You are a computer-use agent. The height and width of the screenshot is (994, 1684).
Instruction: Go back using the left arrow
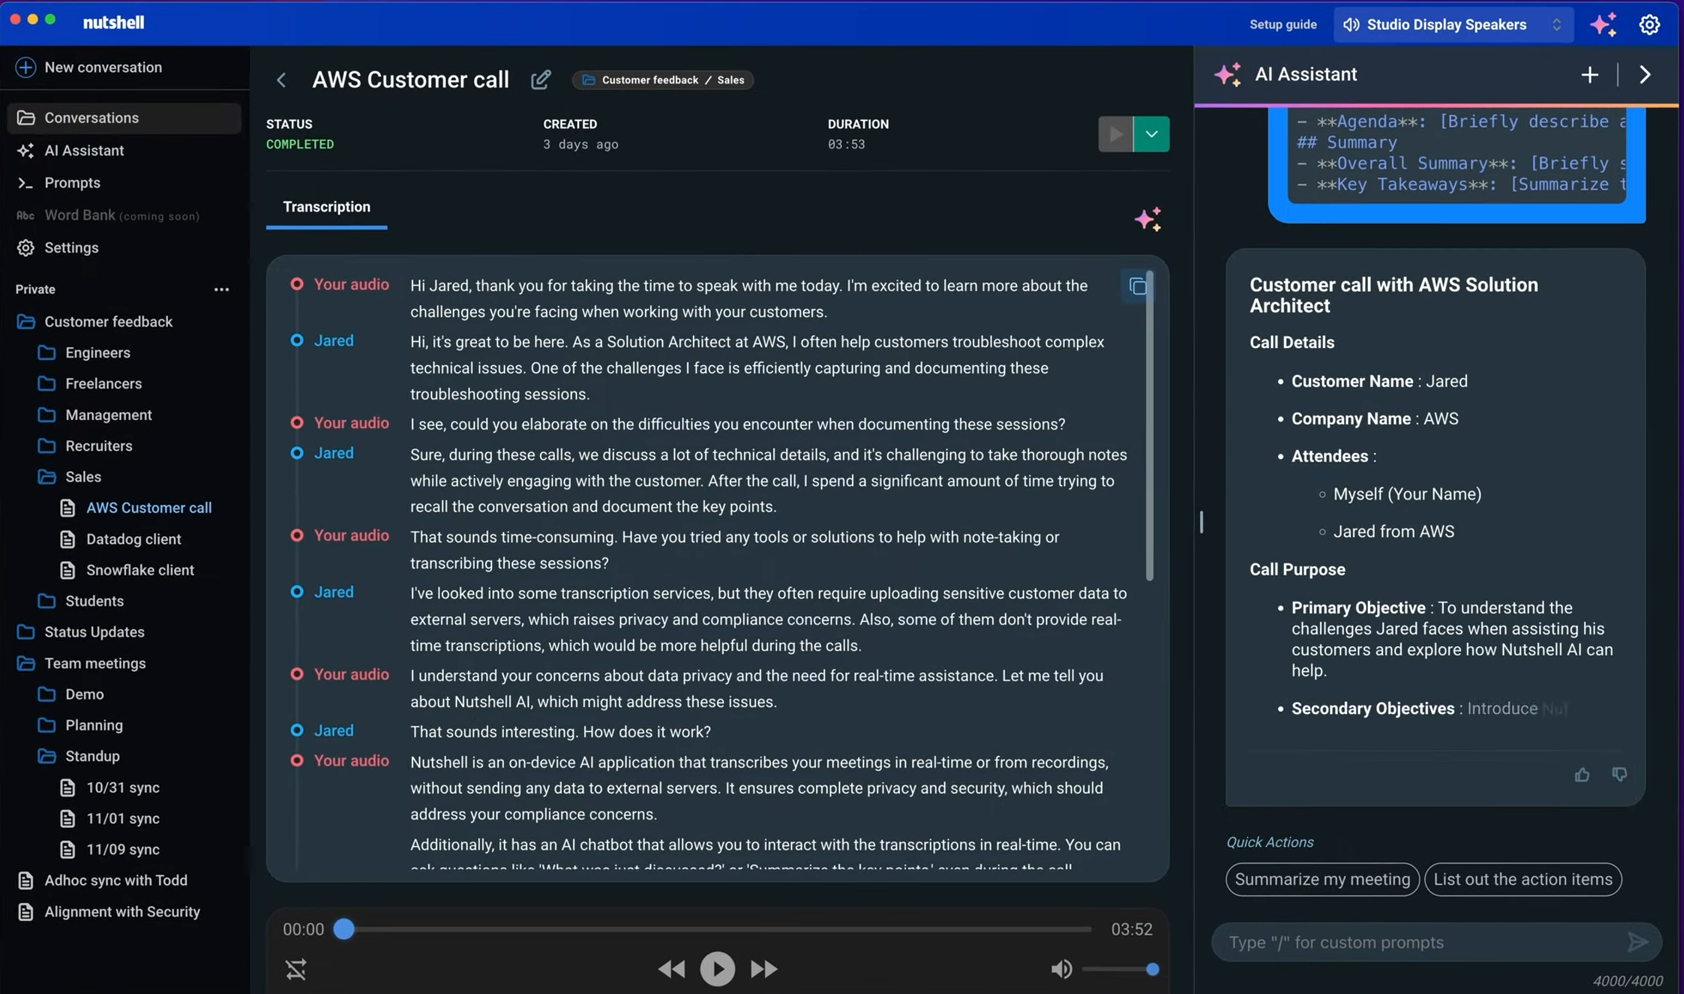[282, 80]
